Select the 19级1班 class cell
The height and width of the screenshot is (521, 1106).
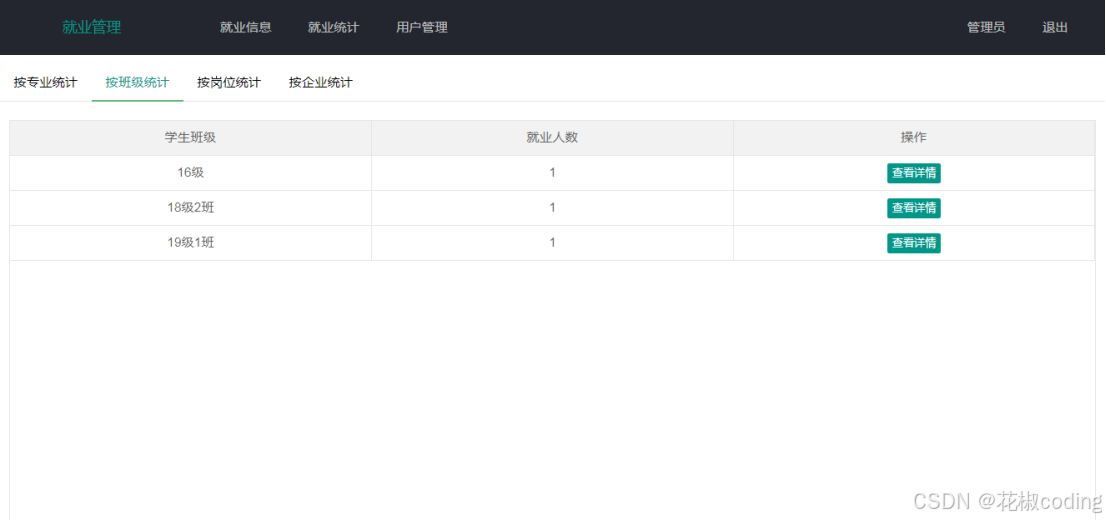pos(190,243)
